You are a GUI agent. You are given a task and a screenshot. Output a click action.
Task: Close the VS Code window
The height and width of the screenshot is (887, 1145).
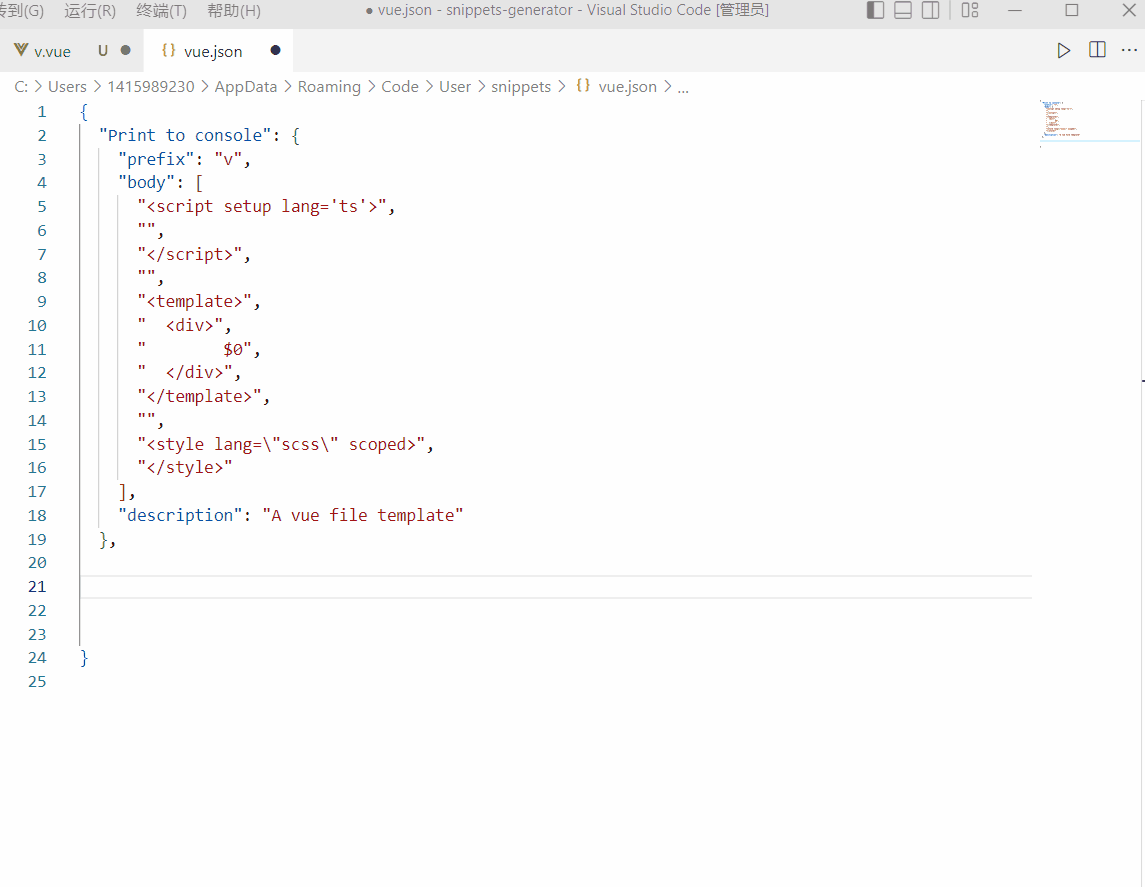pyautogui.click(x=1128, y=10)
